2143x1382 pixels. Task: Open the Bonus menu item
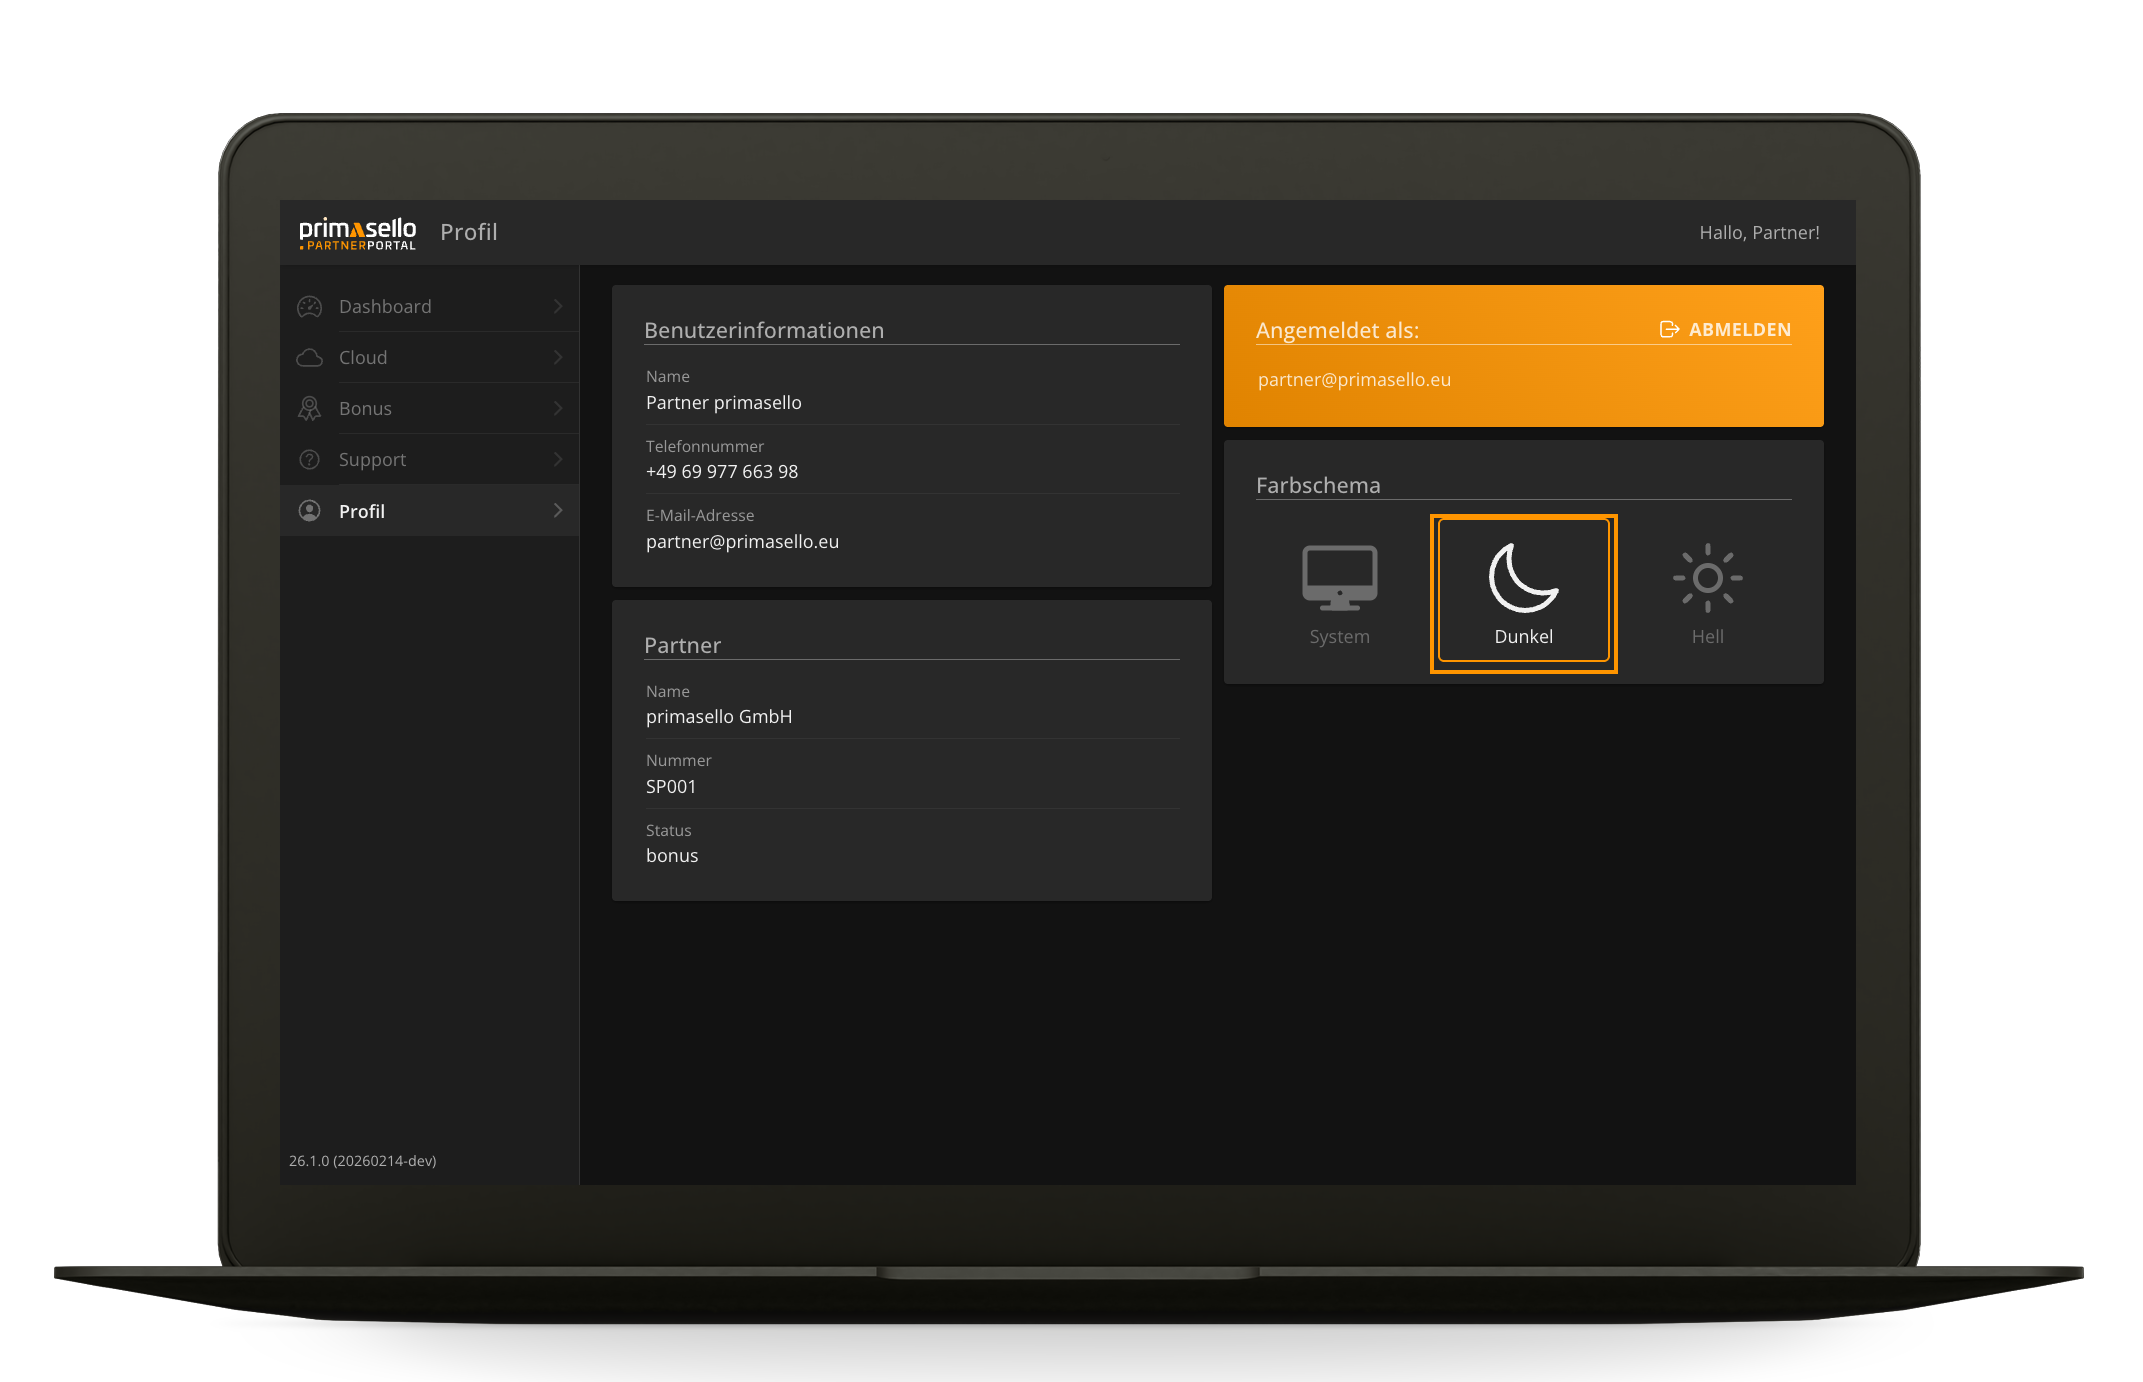pyautogui.click(x=366, y=409)
